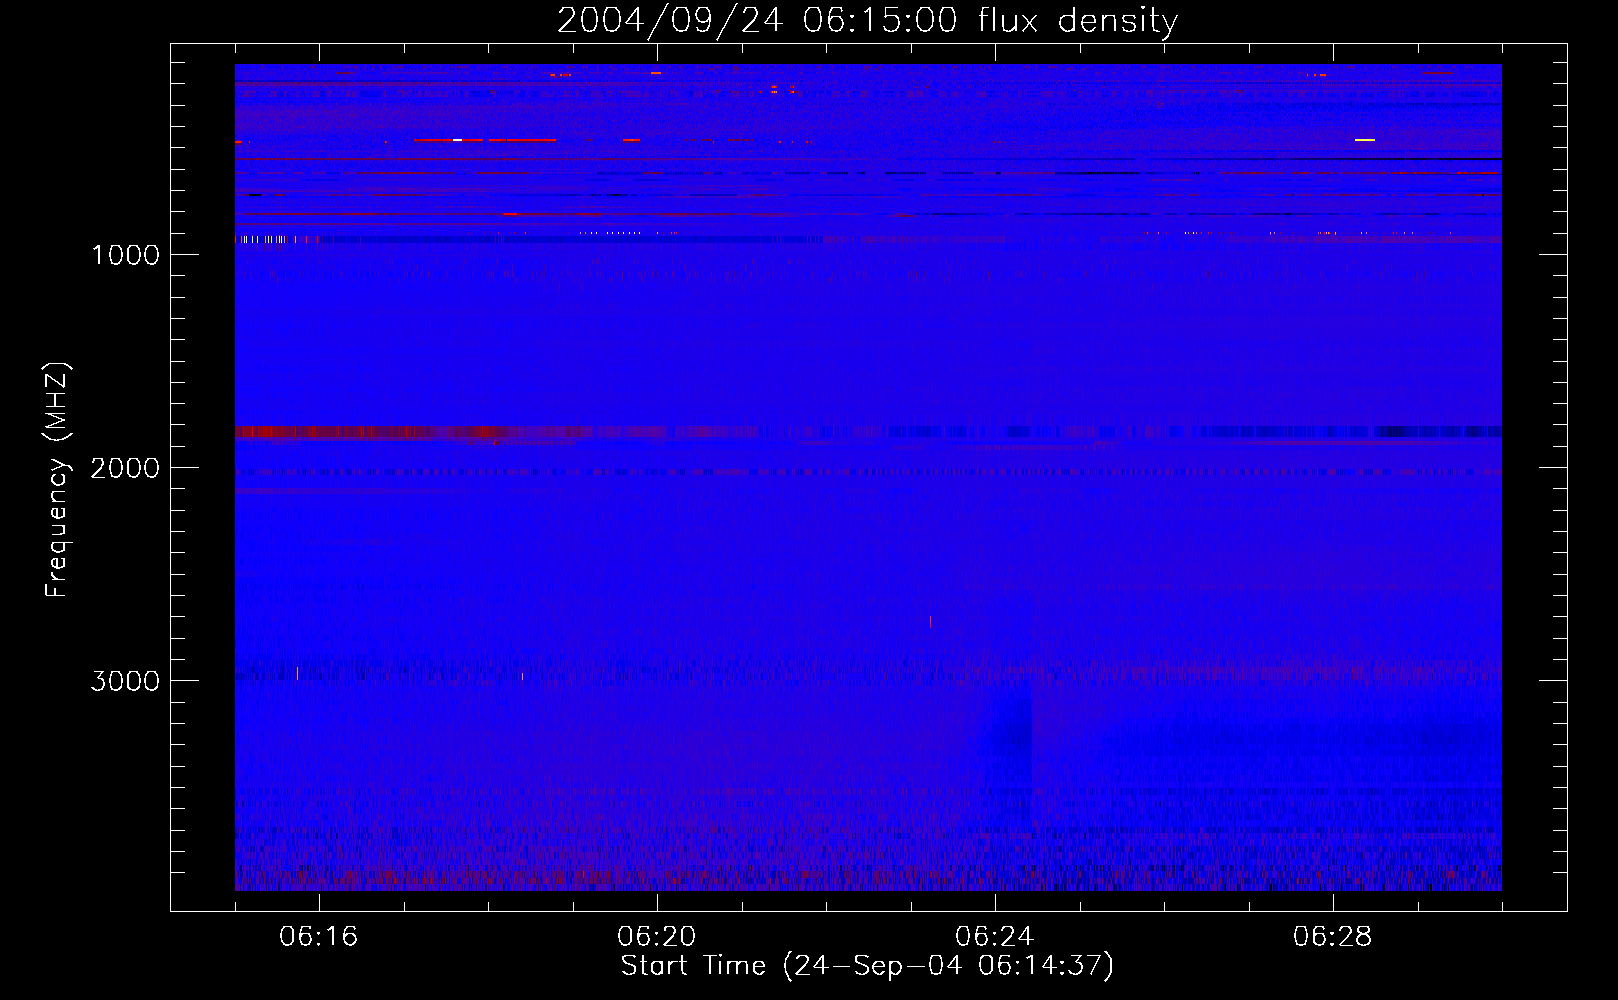Click the 1000 frequency tick label

(x=125, y=255)
